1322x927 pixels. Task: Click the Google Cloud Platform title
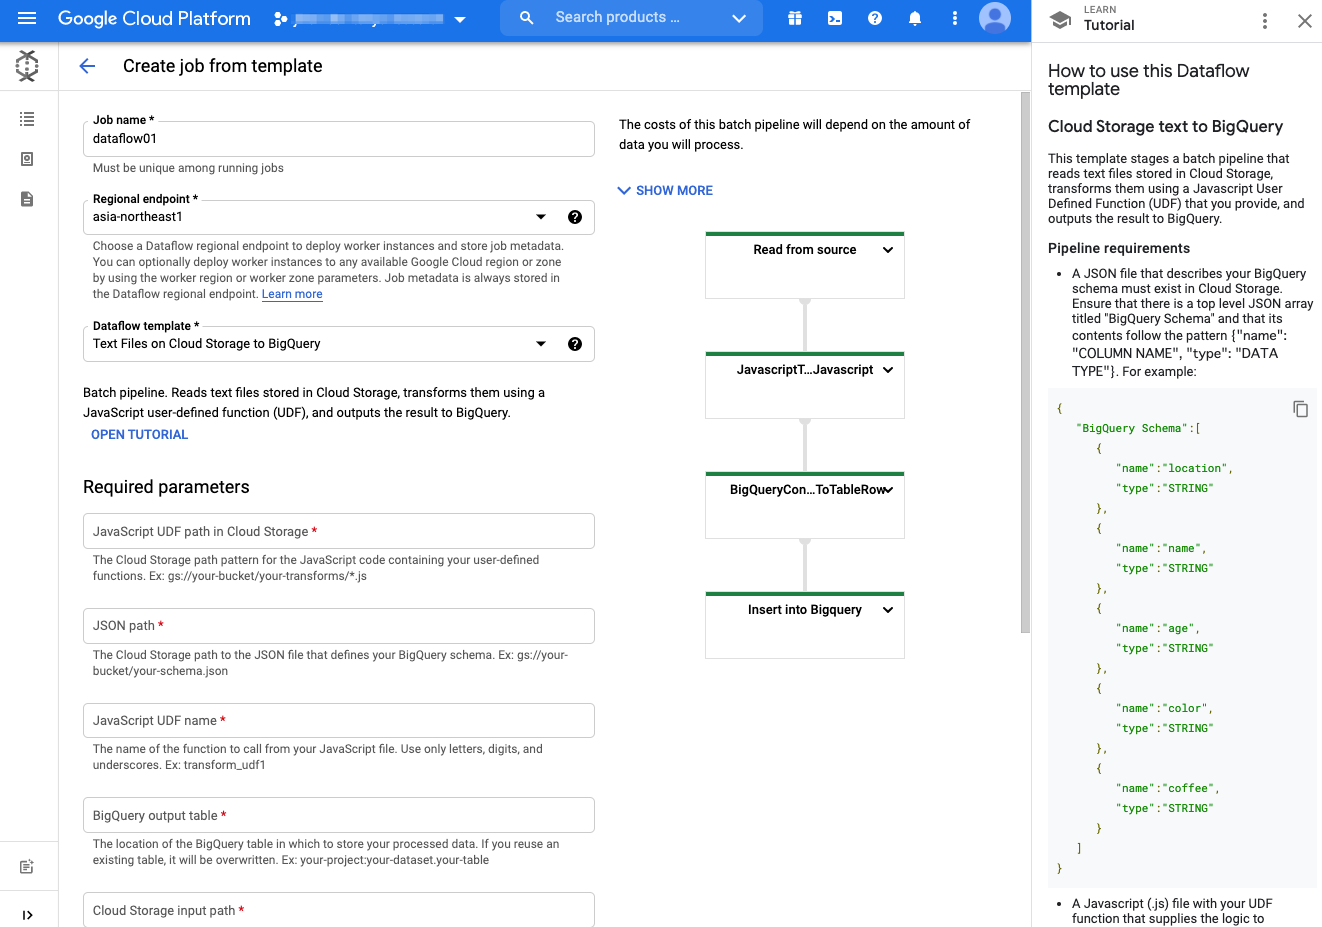tap(154, 18)
